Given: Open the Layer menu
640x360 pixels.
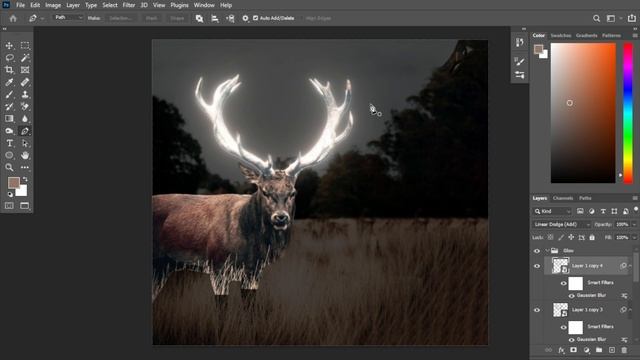Looking at the screenshot, I should (x=73, y=5).
